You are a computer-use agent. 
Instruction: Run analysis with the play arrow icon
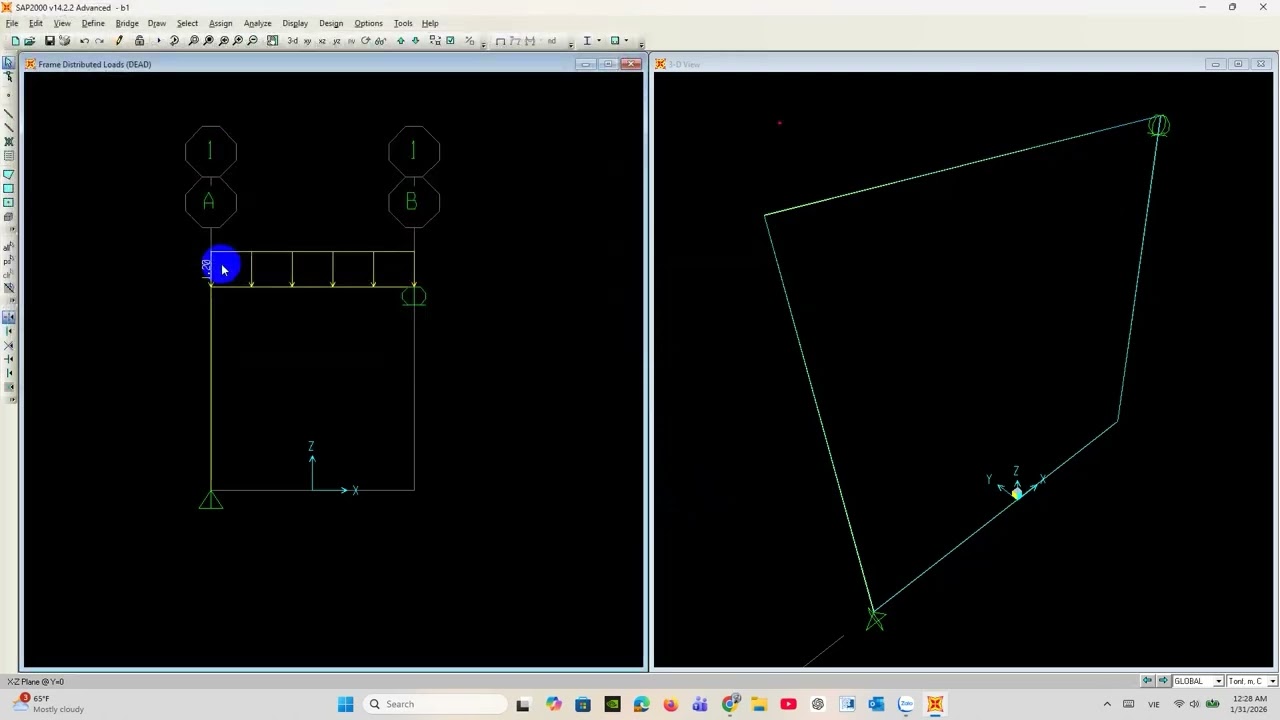158,41
